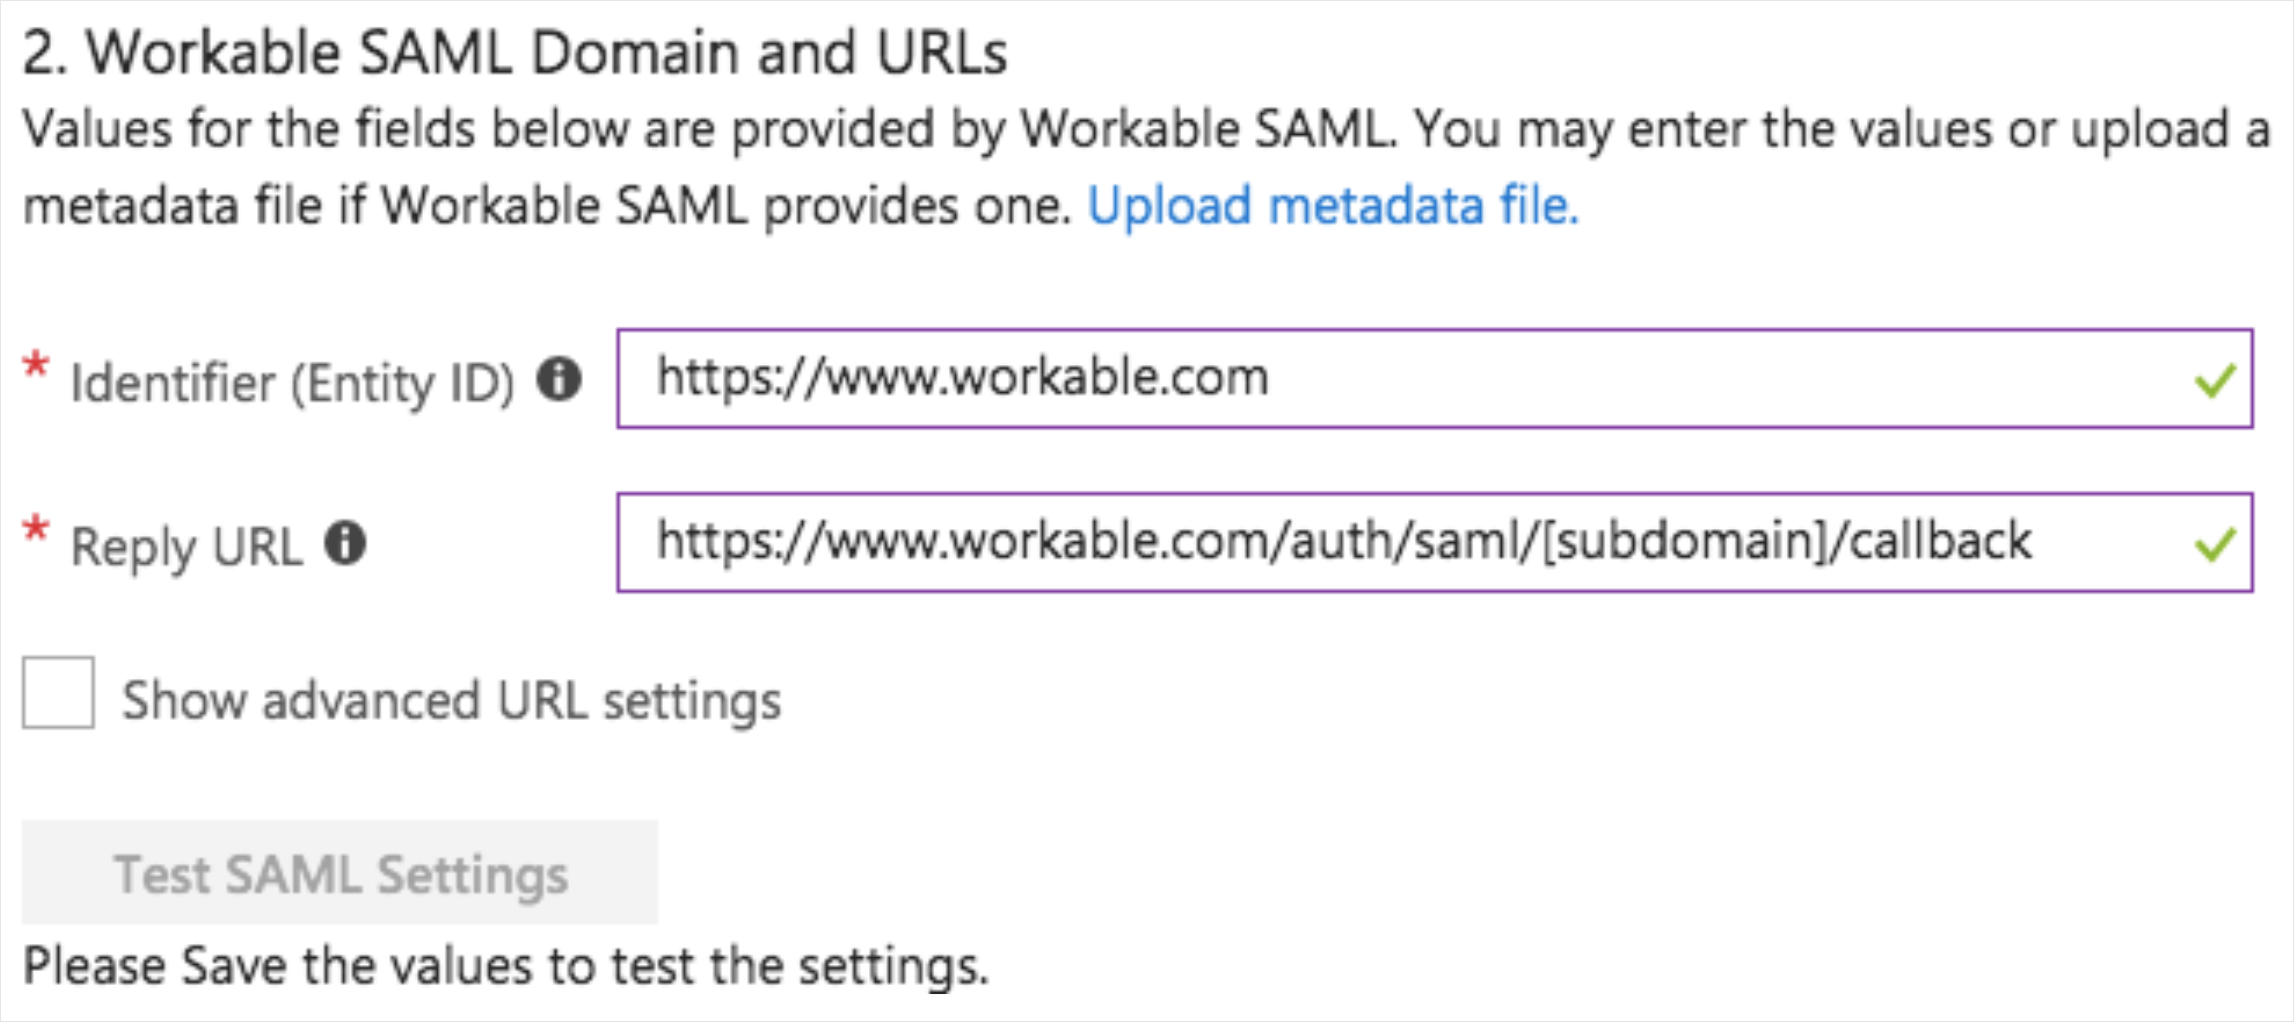This screenshot has height=1022, width=2294.
Task: Open the Upload metadata file link
Action: click(x=1333, y=206)
